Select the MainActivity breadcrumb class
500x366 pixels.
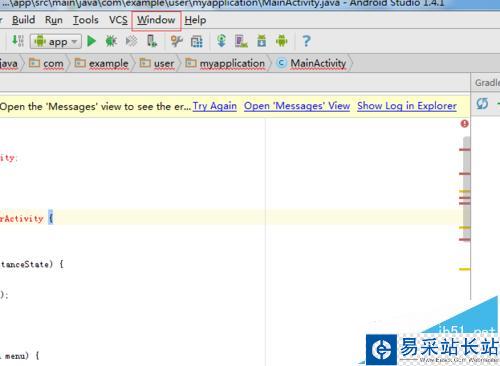click(311, 63)
